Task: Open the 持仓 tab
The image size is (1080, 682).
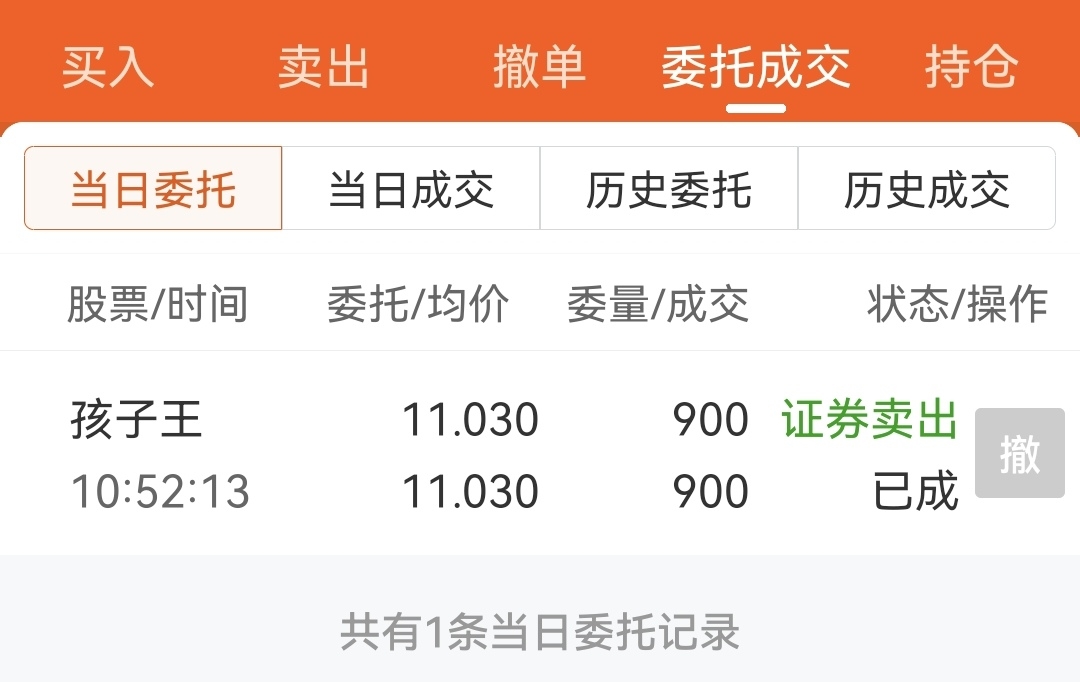Action: coord(971,67)
